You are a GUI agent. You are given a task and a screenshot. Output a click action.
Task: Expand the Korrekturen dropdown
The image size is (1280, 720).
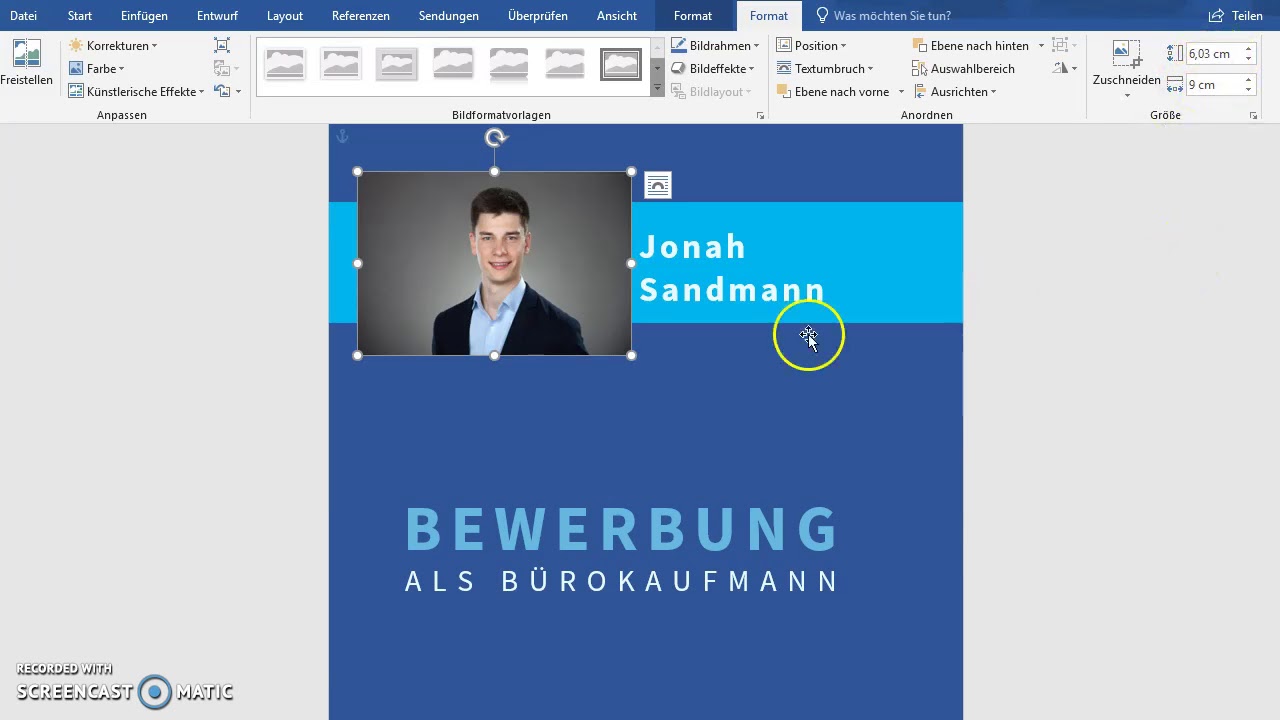click(x=113, y=46)
